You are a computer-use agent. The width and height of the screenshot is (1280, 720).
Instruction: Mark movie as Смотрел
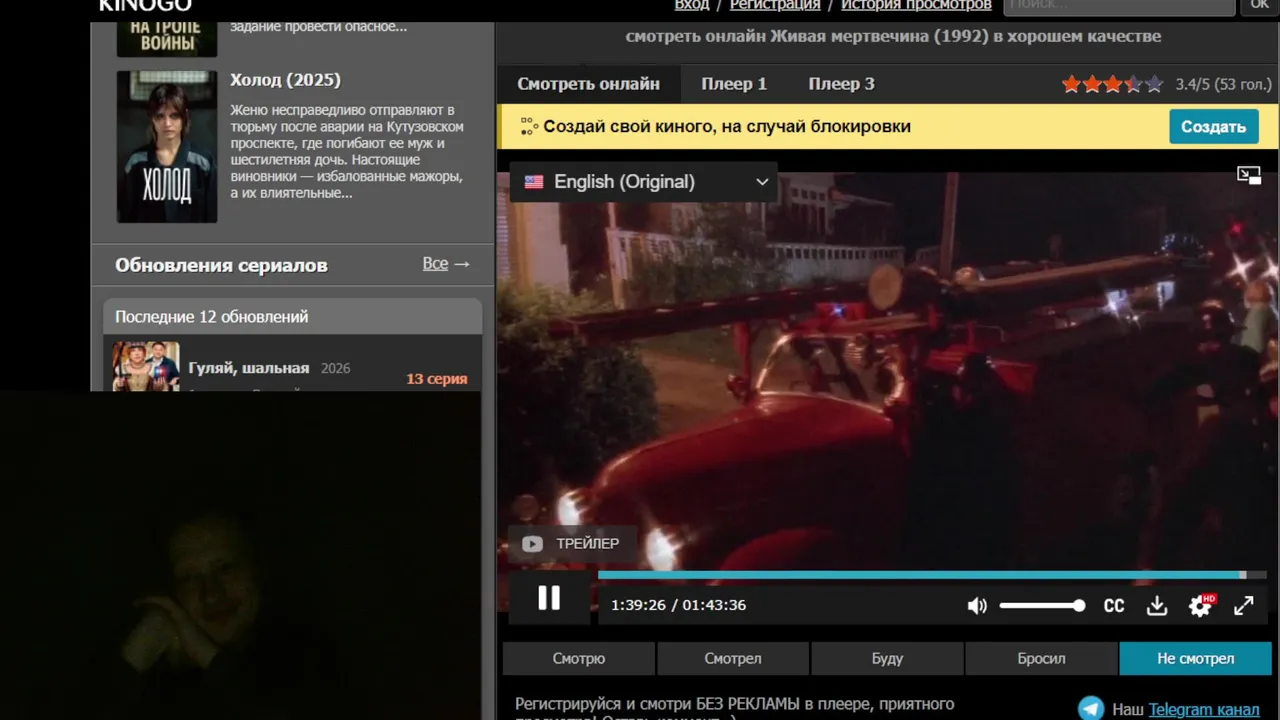click(x=733, y=658)
